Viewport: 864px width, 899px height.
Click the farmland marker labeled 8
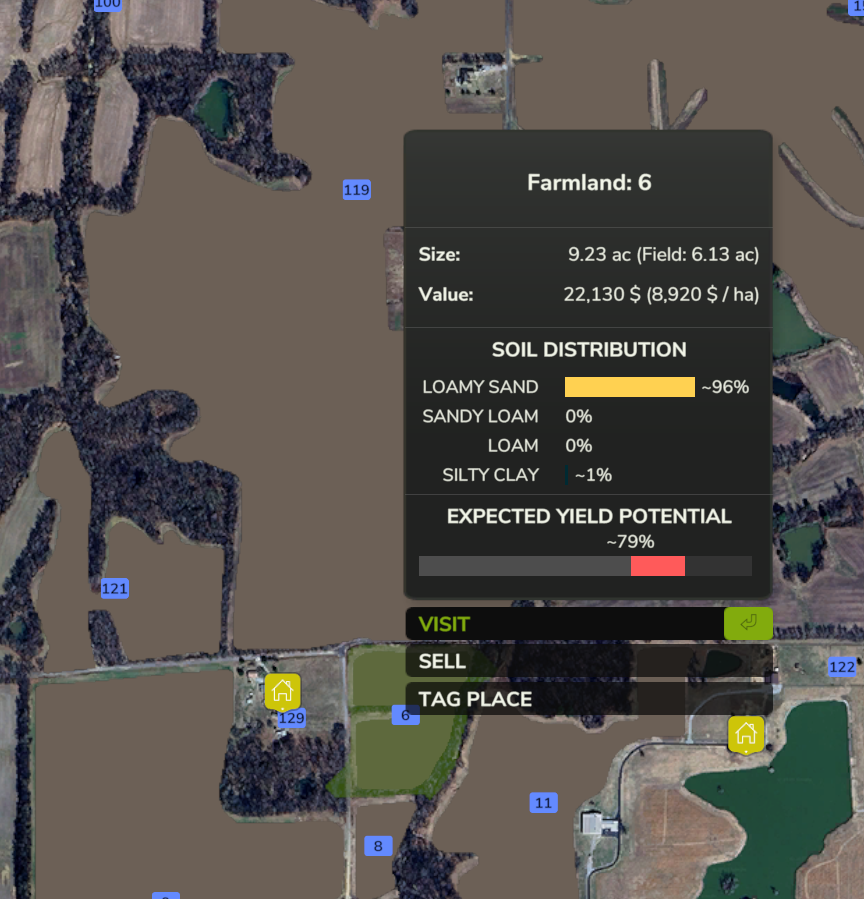(378, 846)
